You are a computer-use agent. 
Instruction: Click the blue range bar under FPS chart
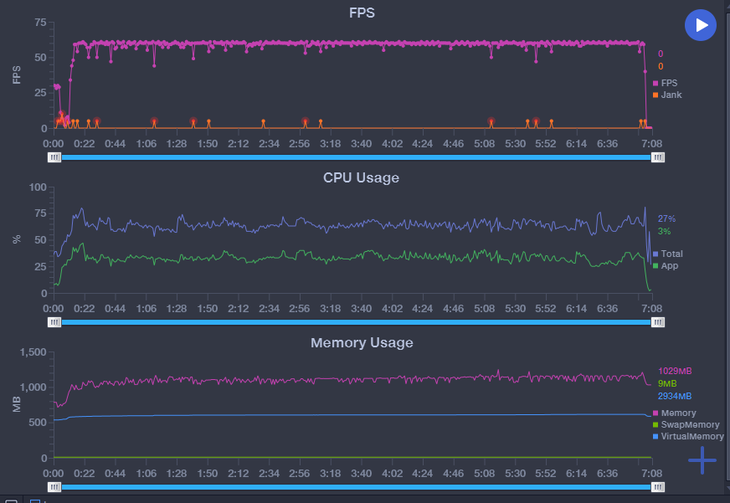coord(356,157)
